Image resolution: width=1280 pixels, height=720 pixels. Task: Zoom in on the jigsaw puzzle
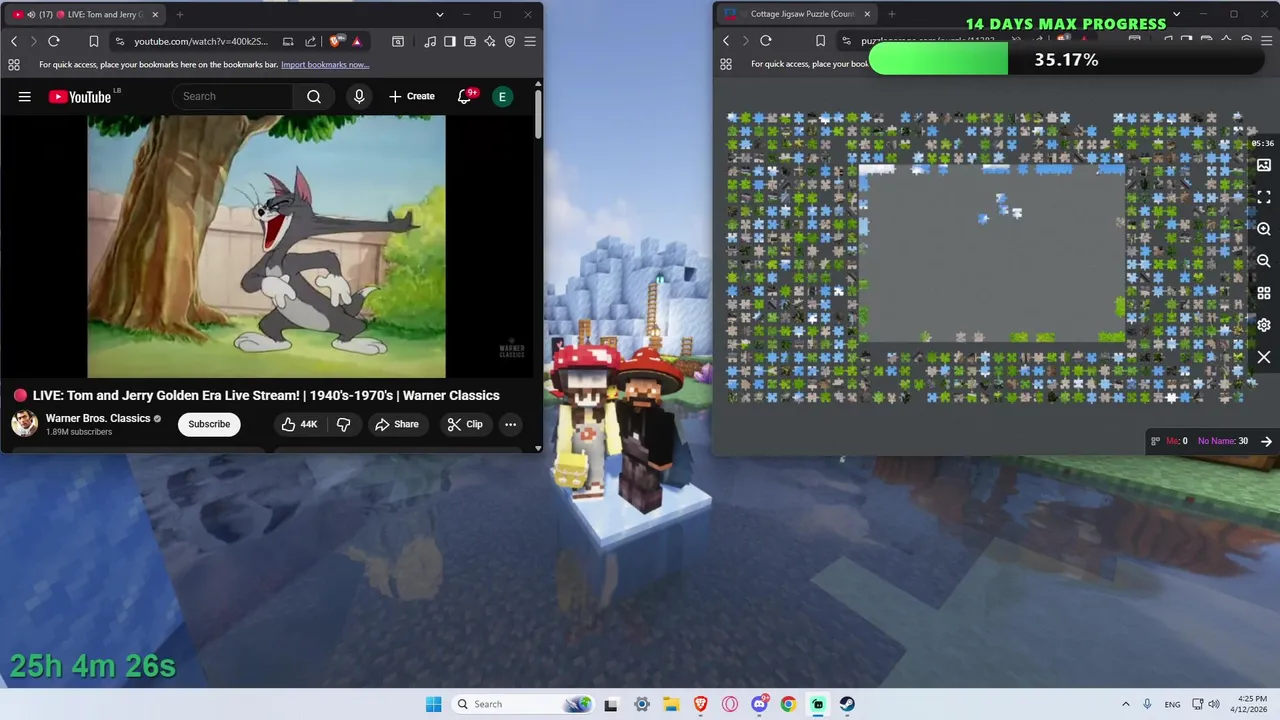coord(1264,229)
